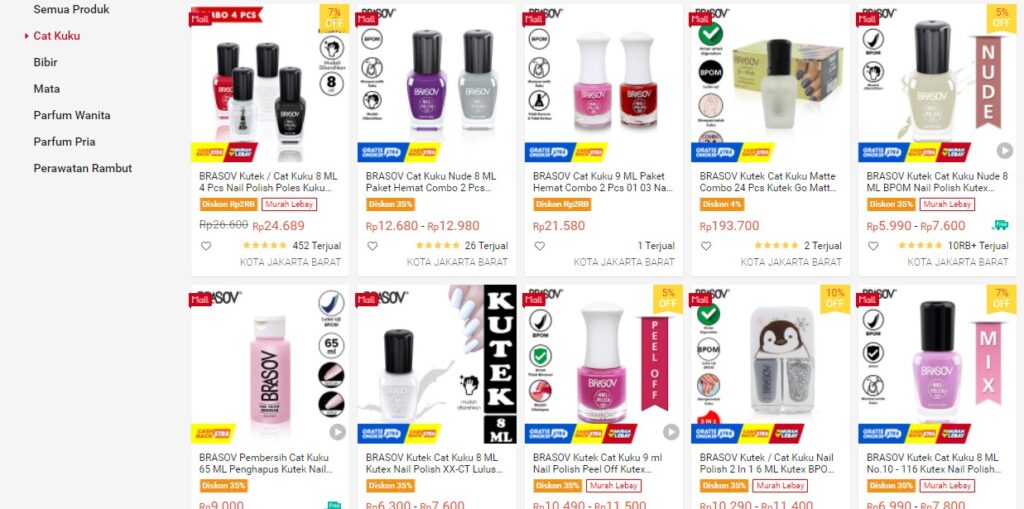The width and height of the screenshot is (1024, 509).
Task: Open Perawatan Rambut category
Action: tap(83, 168)
